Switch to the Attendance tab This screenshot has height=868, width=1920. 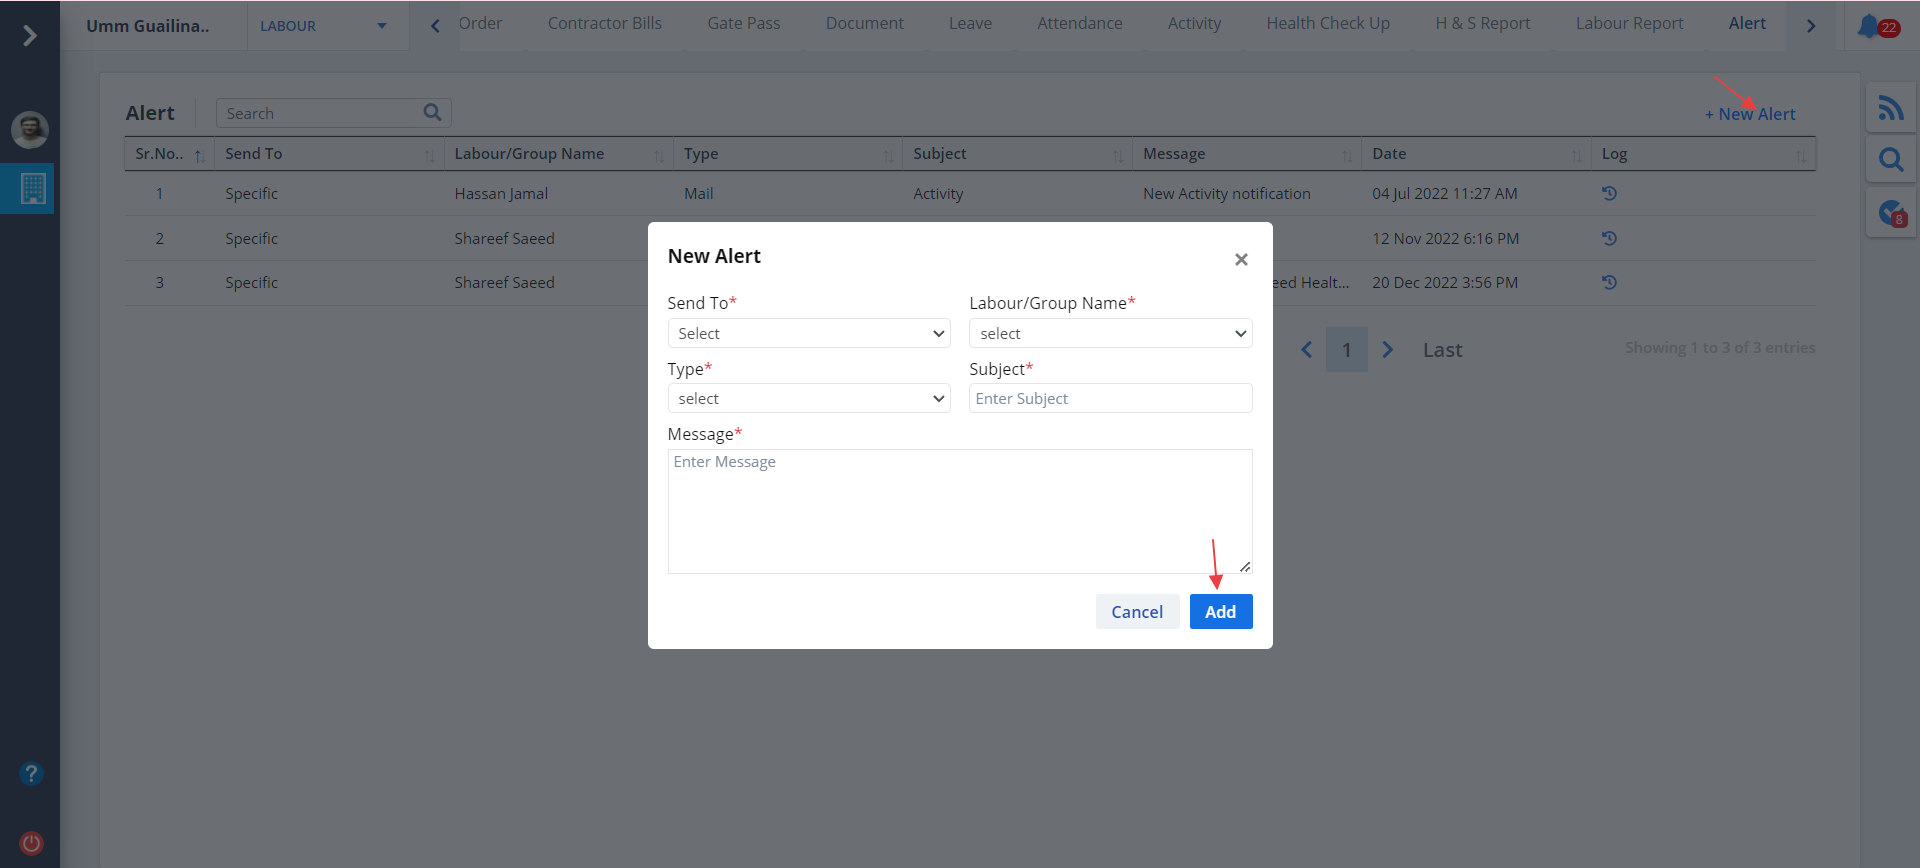click(x=1079, y=23)
